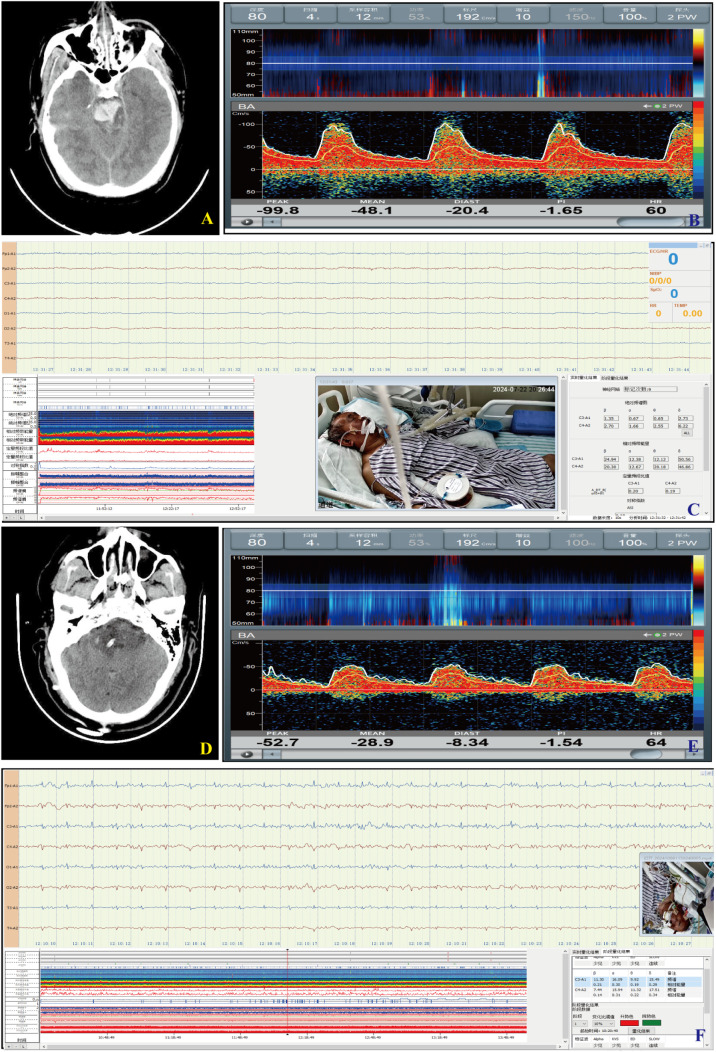
Task: Select the HR value 64
Action: [656, 742]
